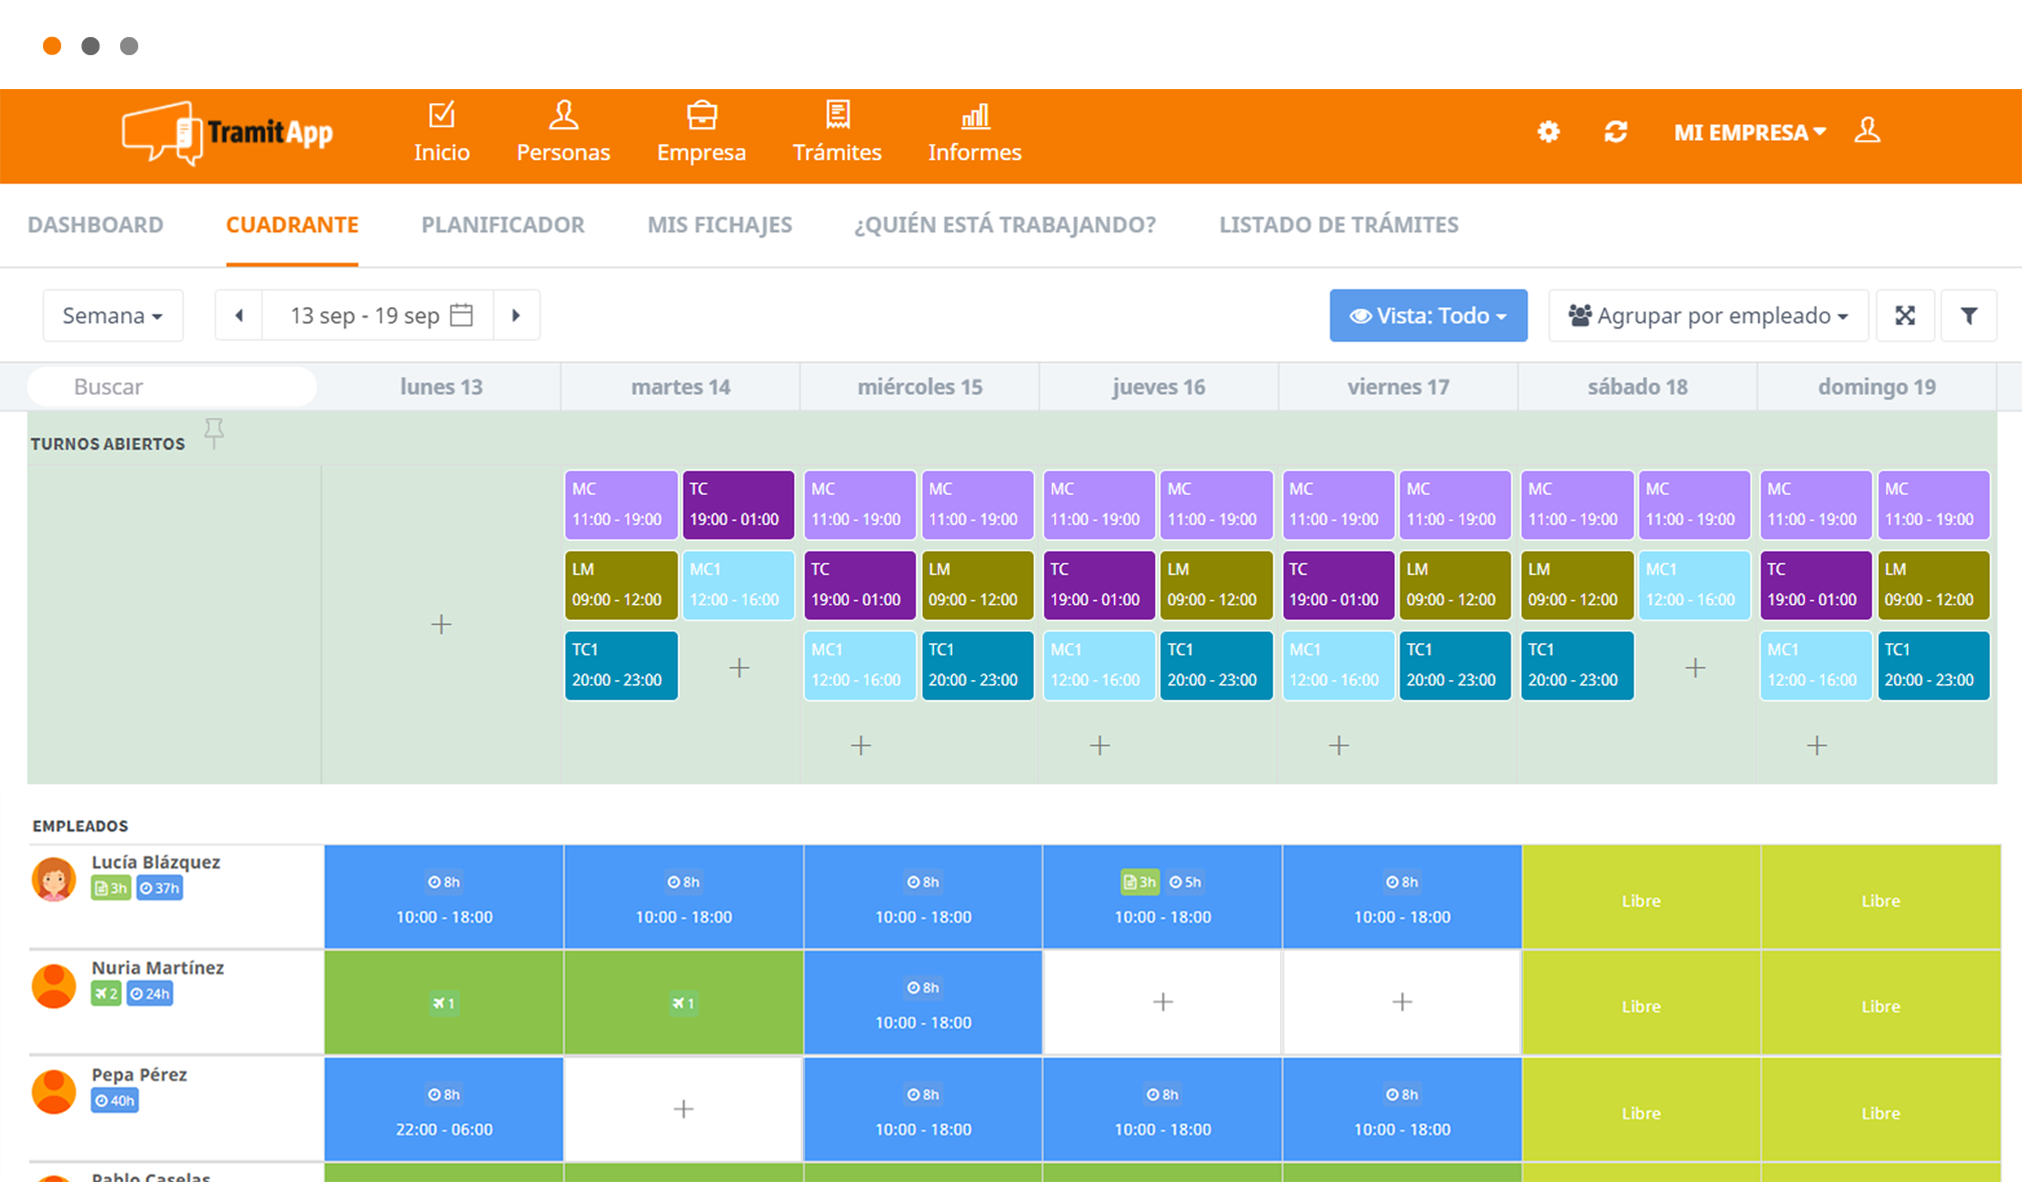Add shift for Pepa Pérez on martes 14
This screenshot has width=2022, height=1182.
coord(683,1108)
